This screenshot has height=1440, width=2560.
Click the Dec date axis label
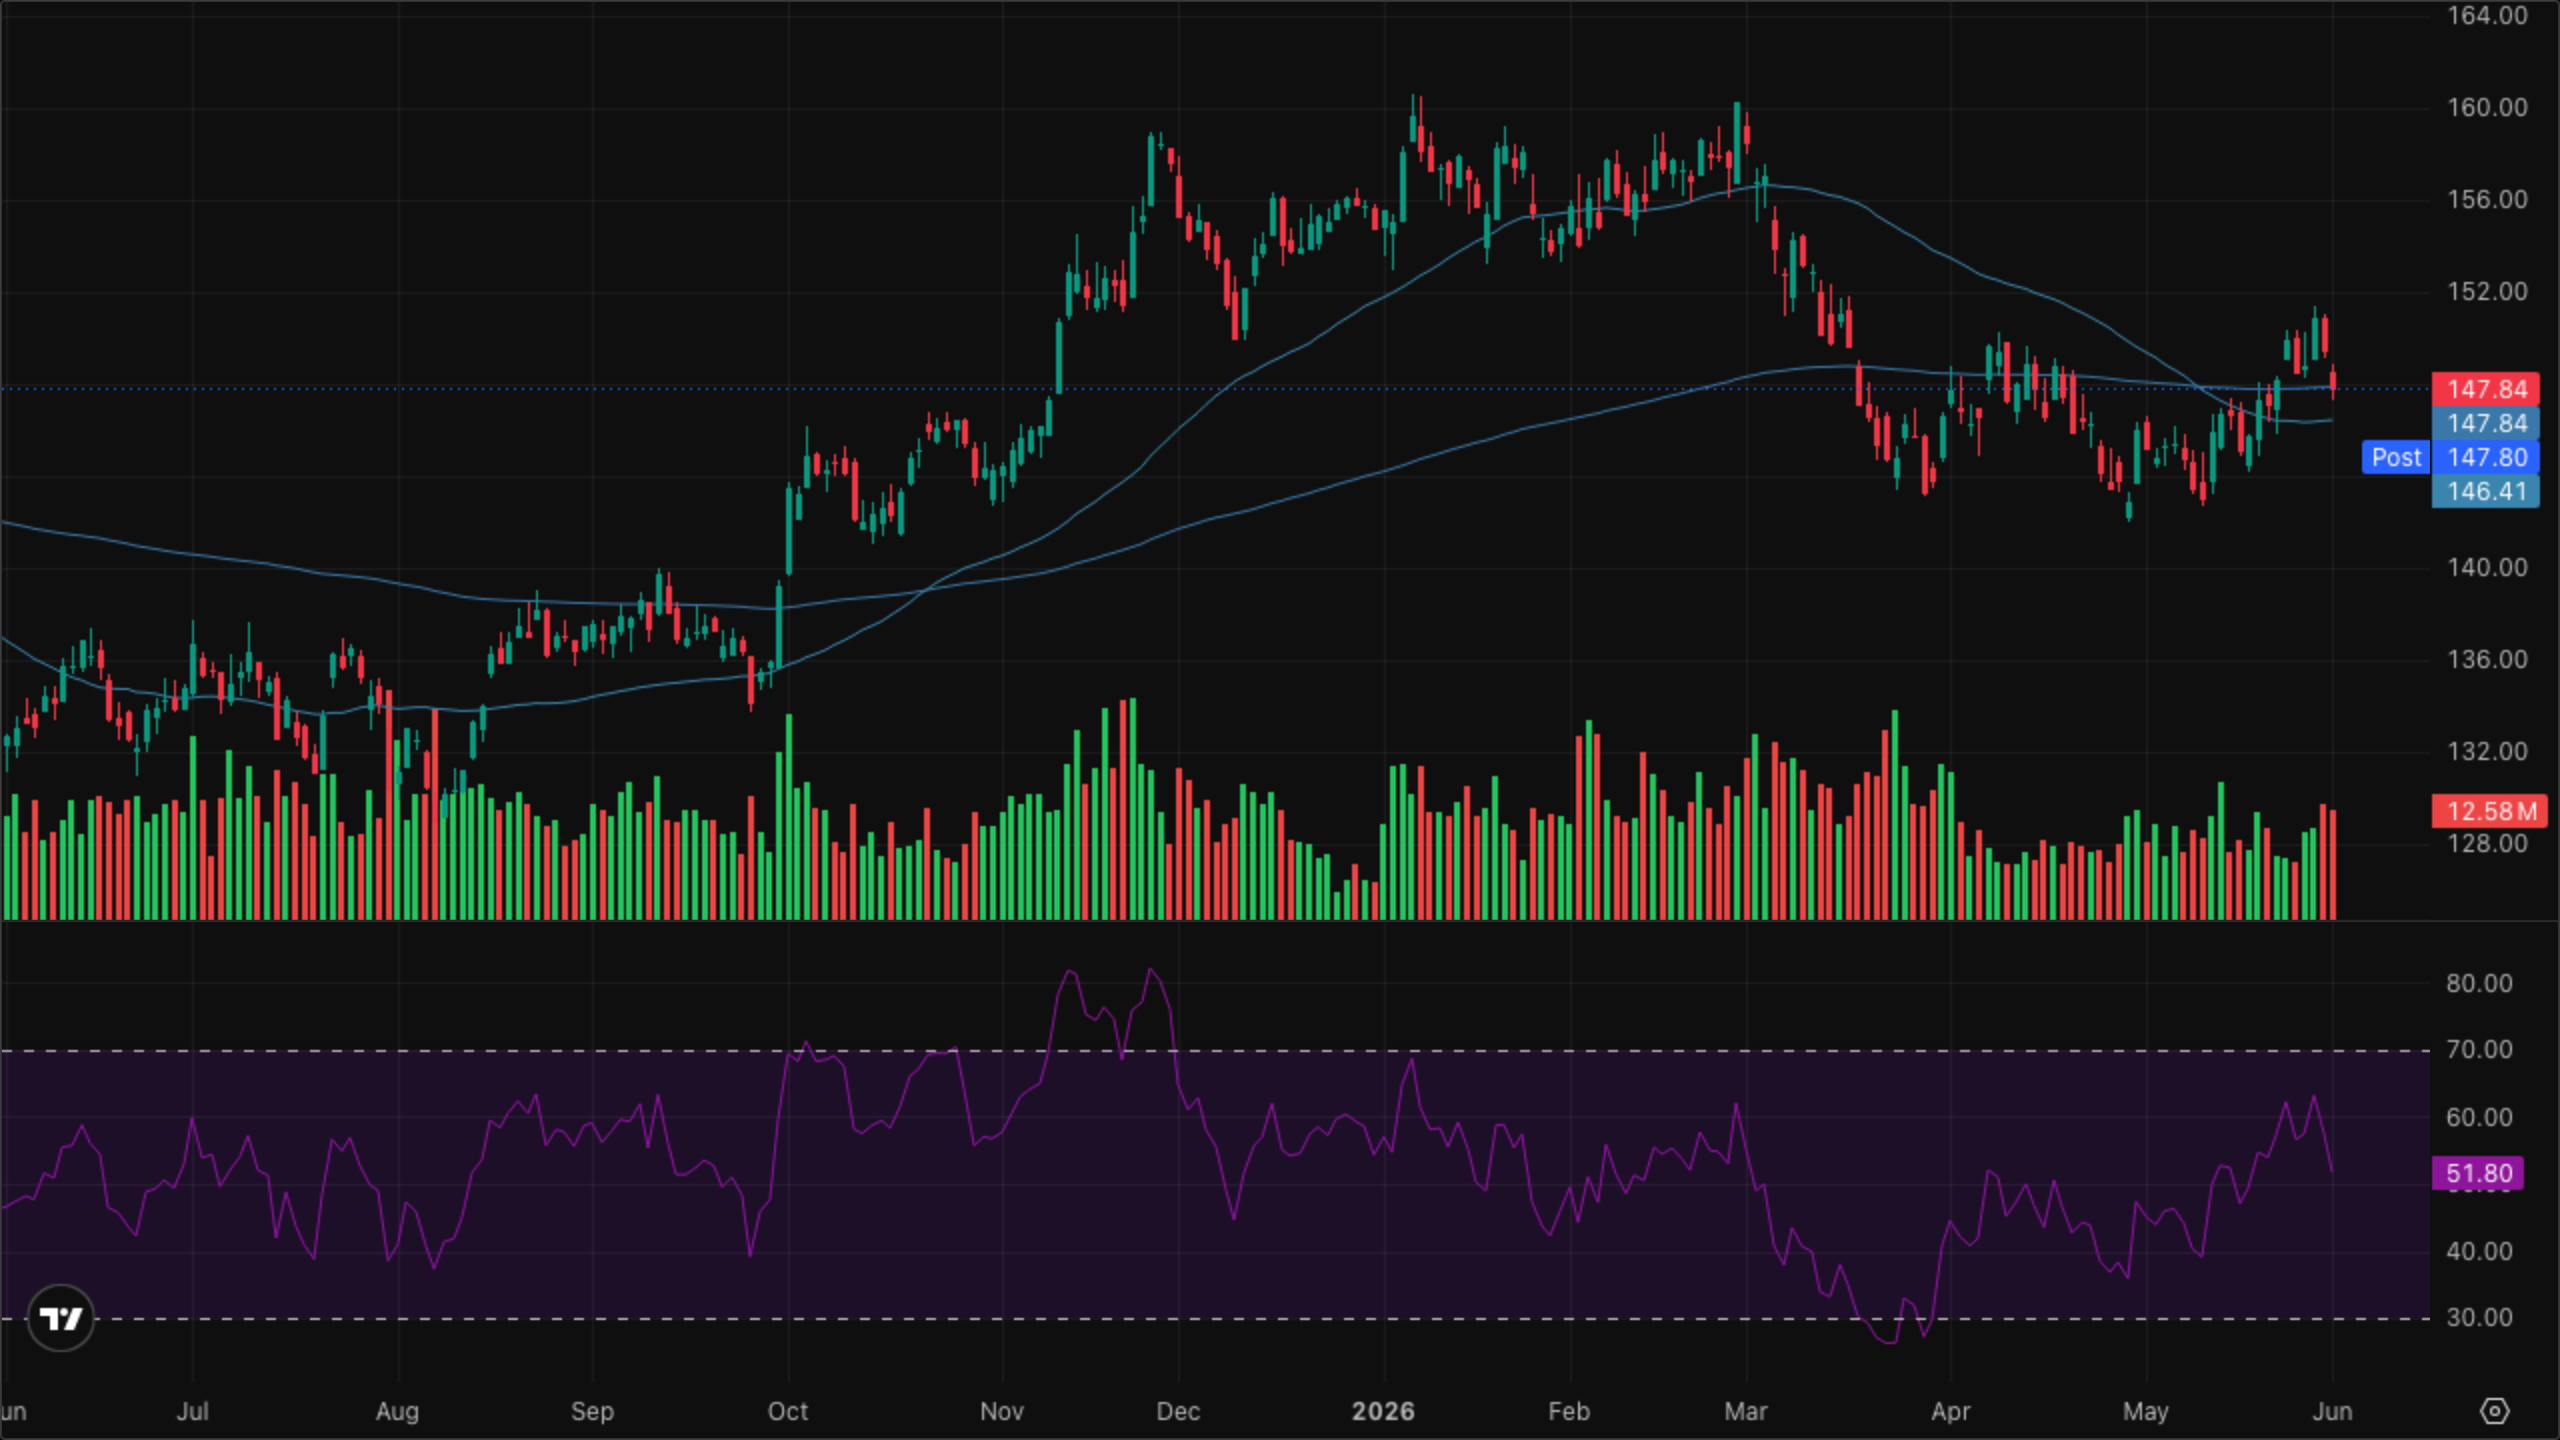coord(1178,1412)
